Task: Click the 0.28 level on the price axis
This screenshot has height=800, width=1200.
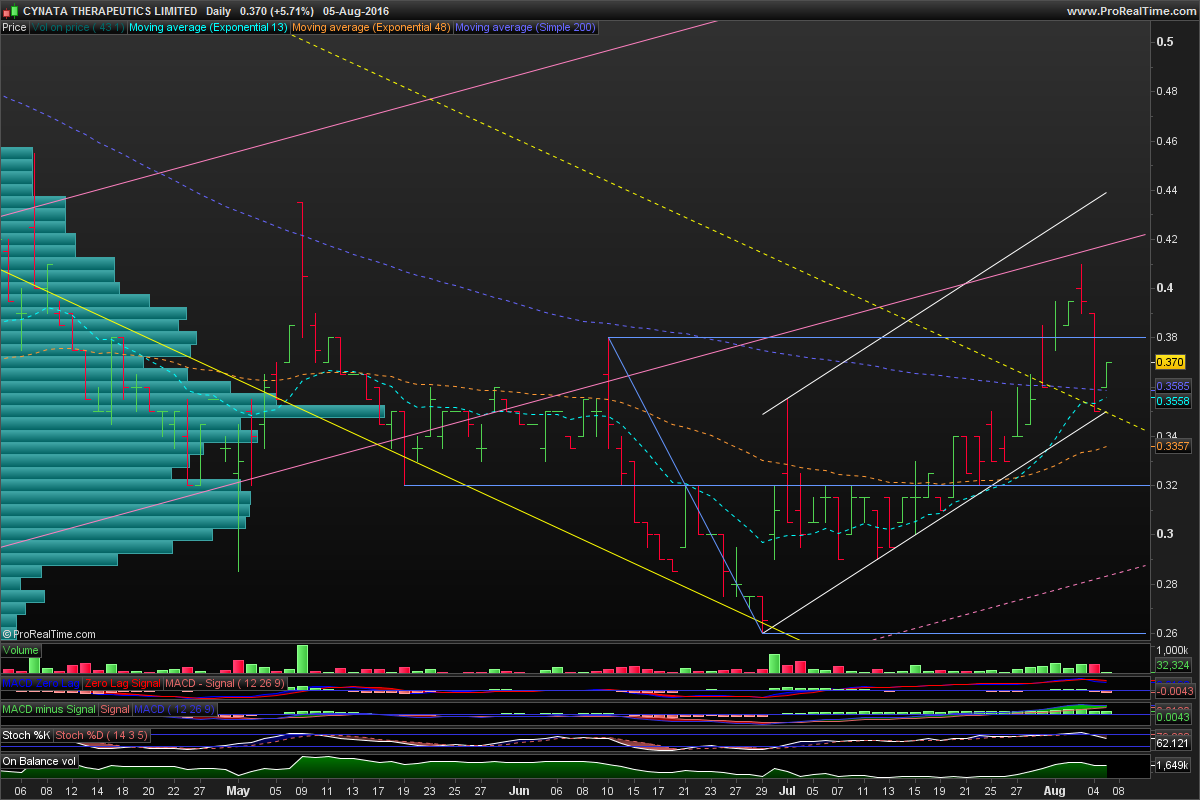Action: pos(1168,583)
